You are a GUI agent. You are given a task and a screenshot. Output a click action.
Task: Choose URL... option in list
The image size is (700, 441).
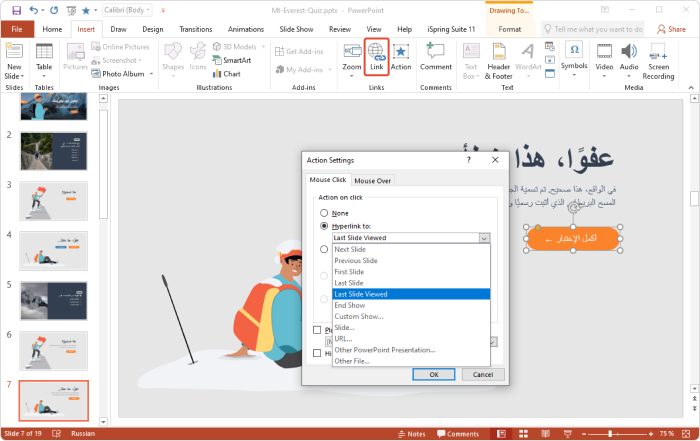tap(411, 339)
